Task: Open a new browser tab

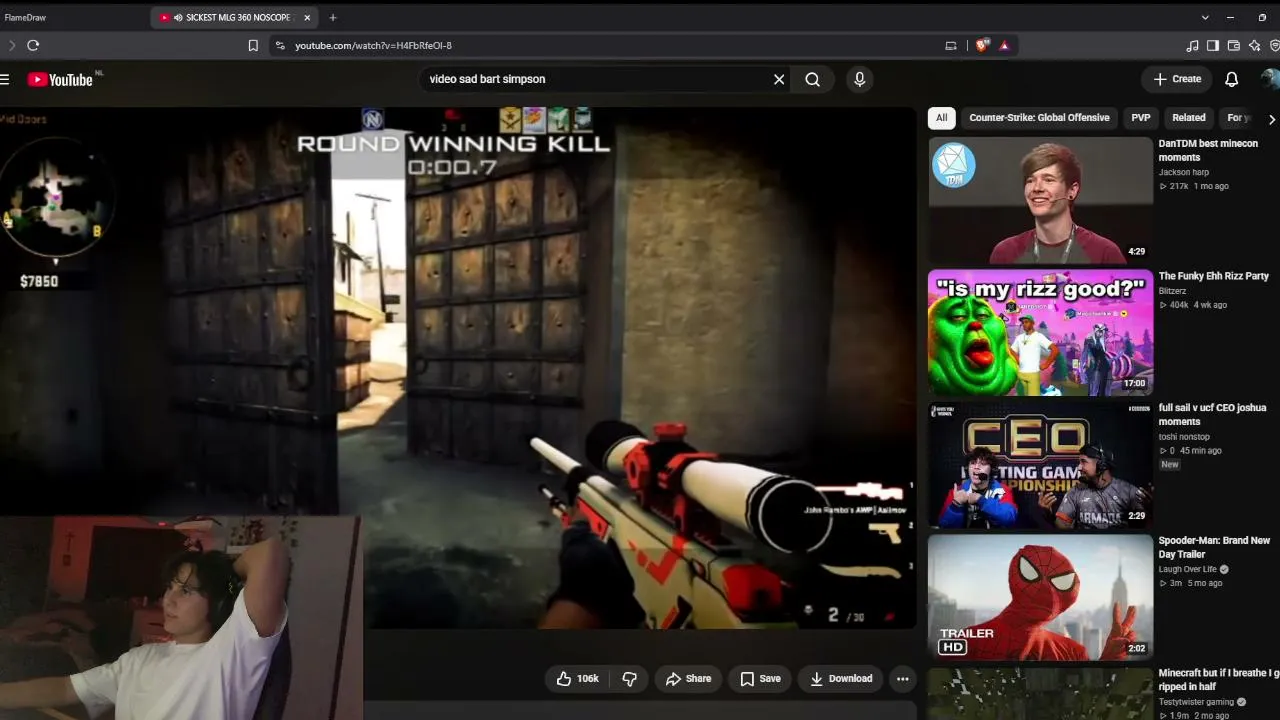Action: (x=333, y=17)
